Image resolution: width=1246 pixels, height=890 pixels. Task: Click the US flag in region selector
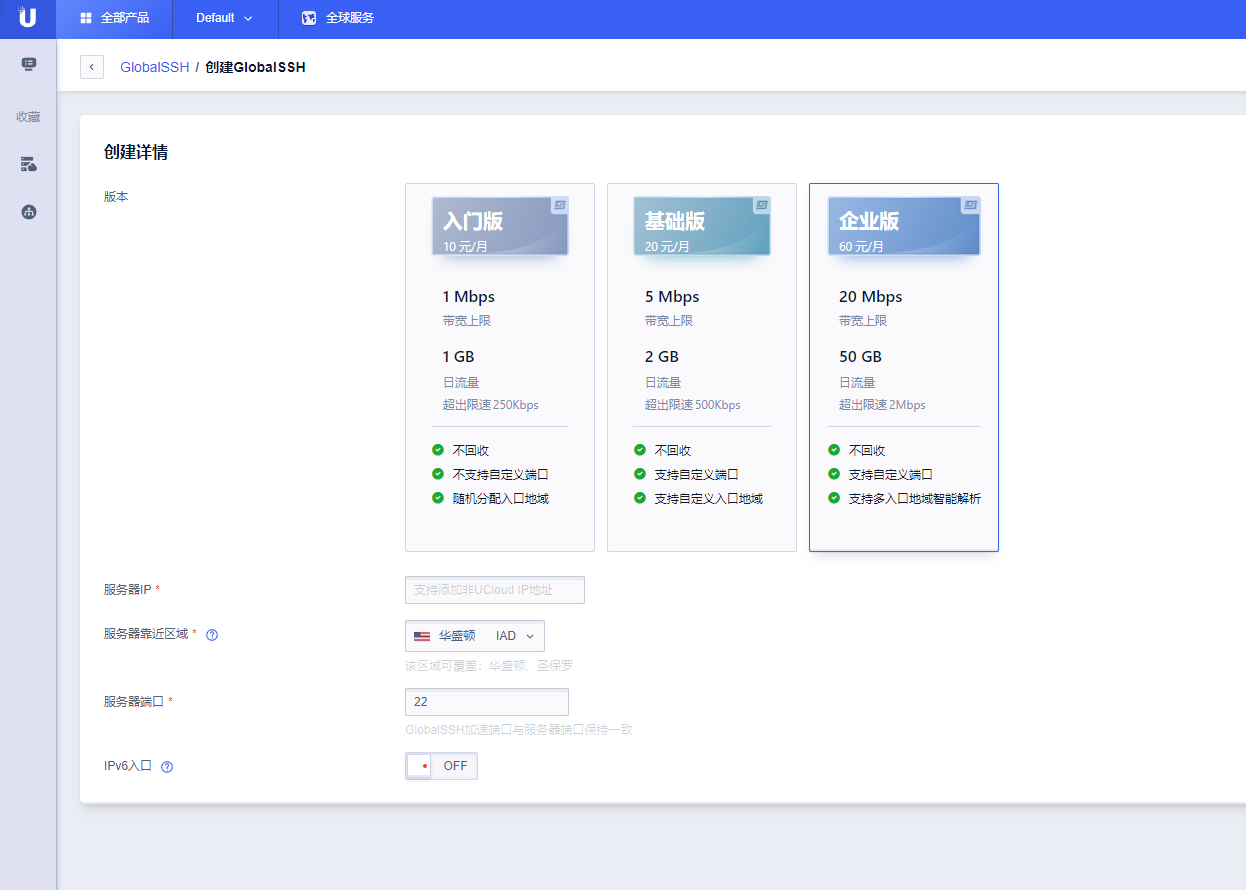pyautogui.click(x=422, y=636)
